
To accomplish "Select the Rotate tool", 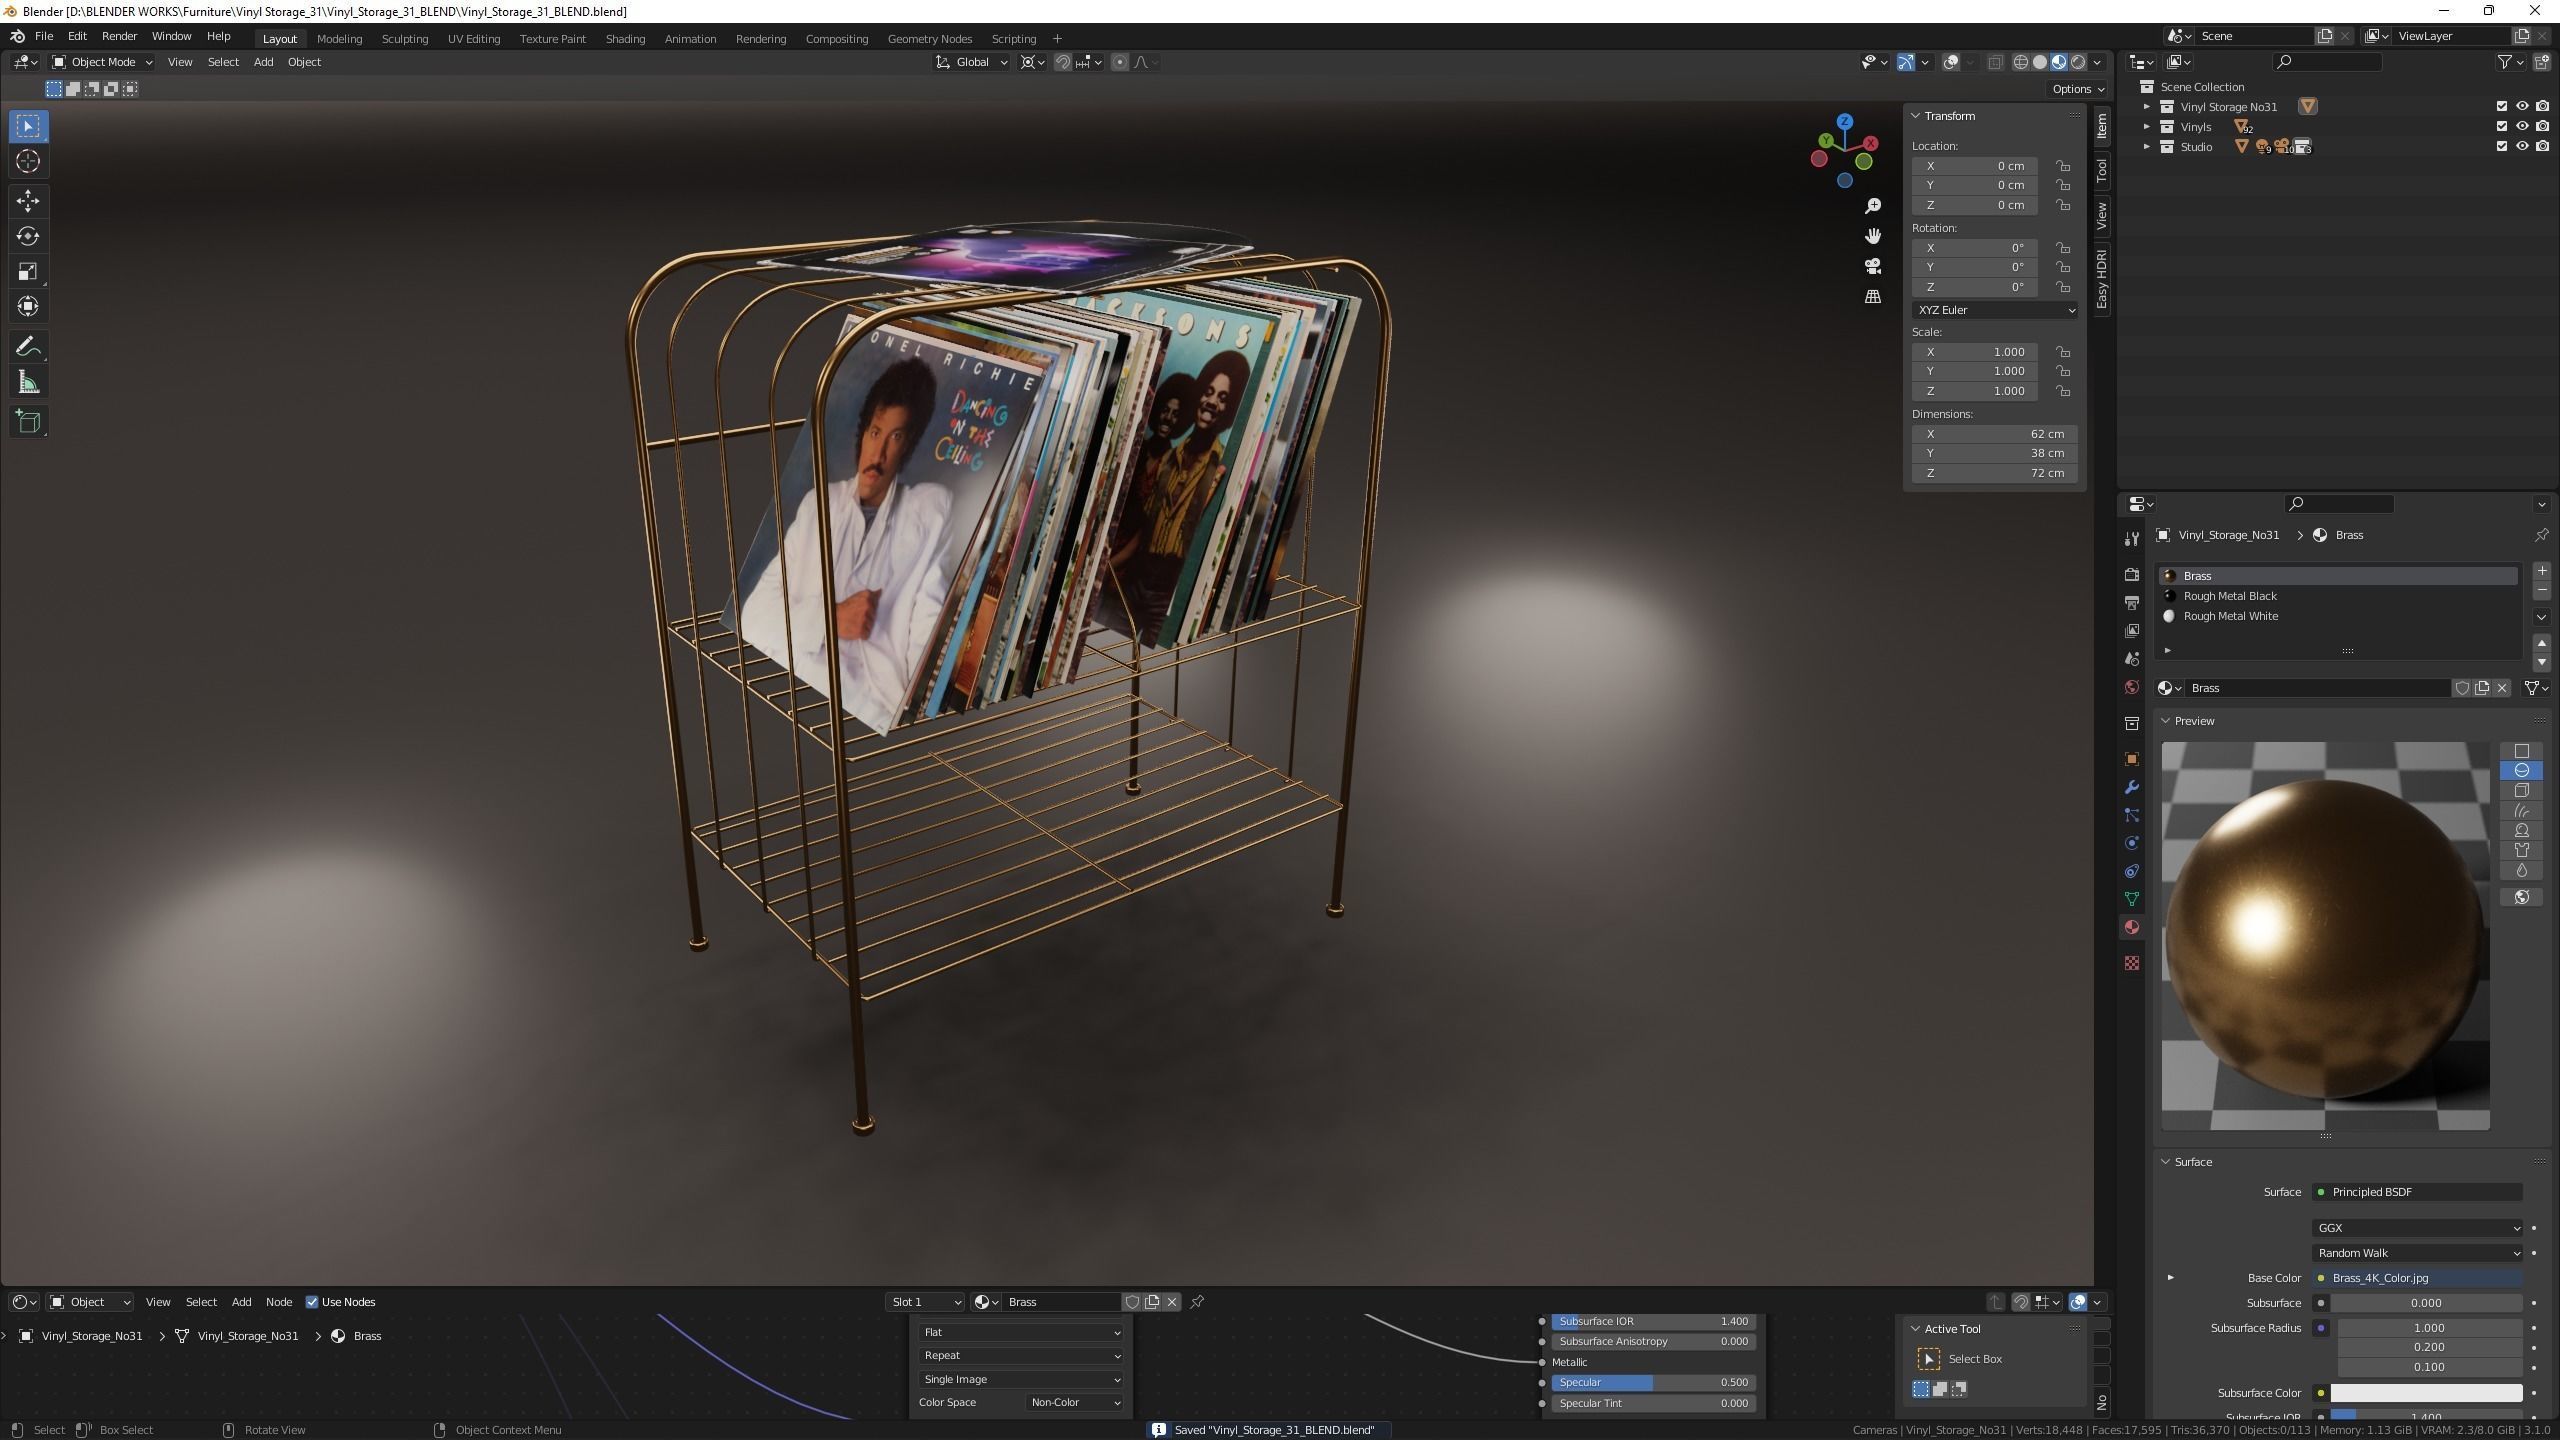I will click(28, 236).
